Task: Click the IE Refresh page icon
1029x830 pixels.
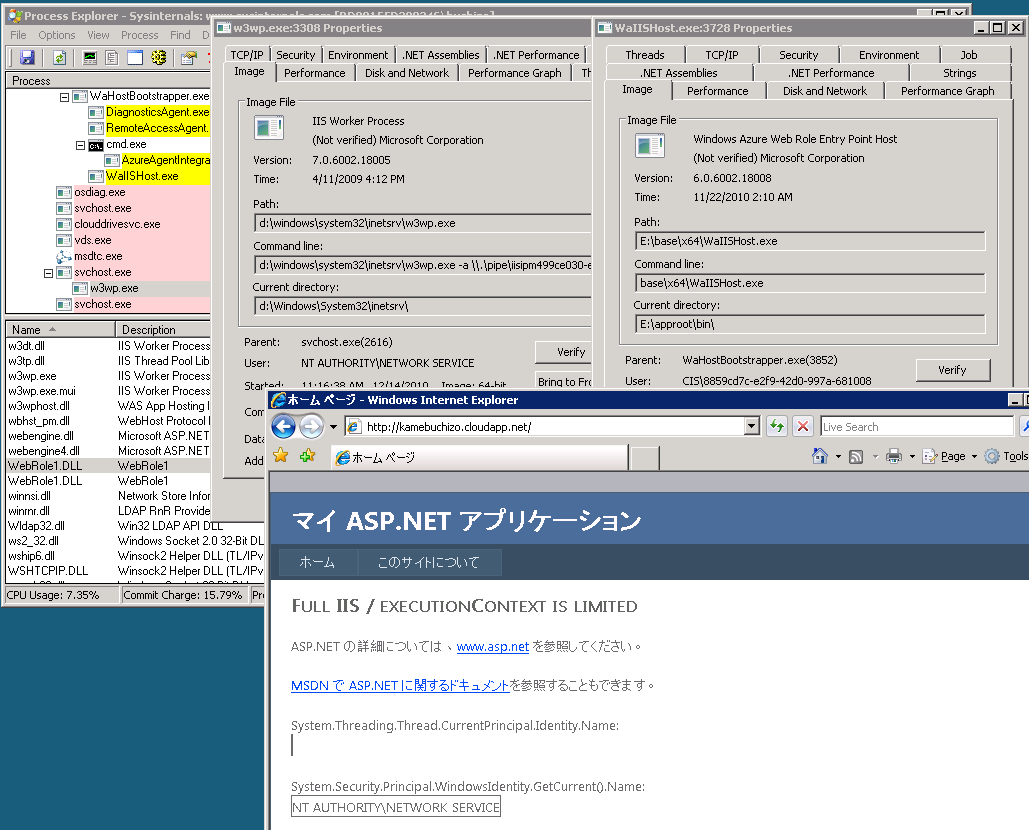Action: click(x=777, y=427)
